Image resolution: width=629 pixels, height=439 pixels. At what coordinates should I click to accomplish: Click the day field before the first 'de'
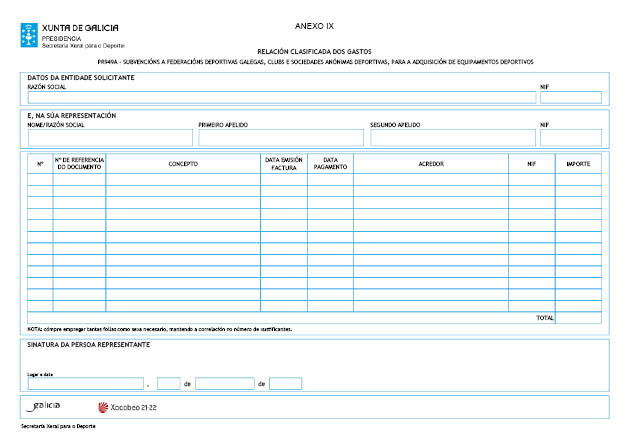pos(168,383)
